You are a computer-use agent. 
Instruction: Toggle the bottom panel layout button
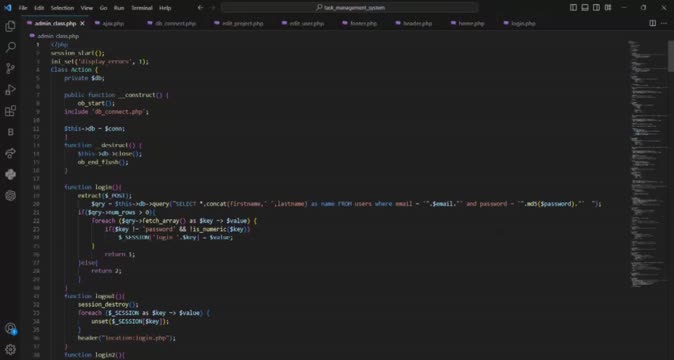point(585,7)
